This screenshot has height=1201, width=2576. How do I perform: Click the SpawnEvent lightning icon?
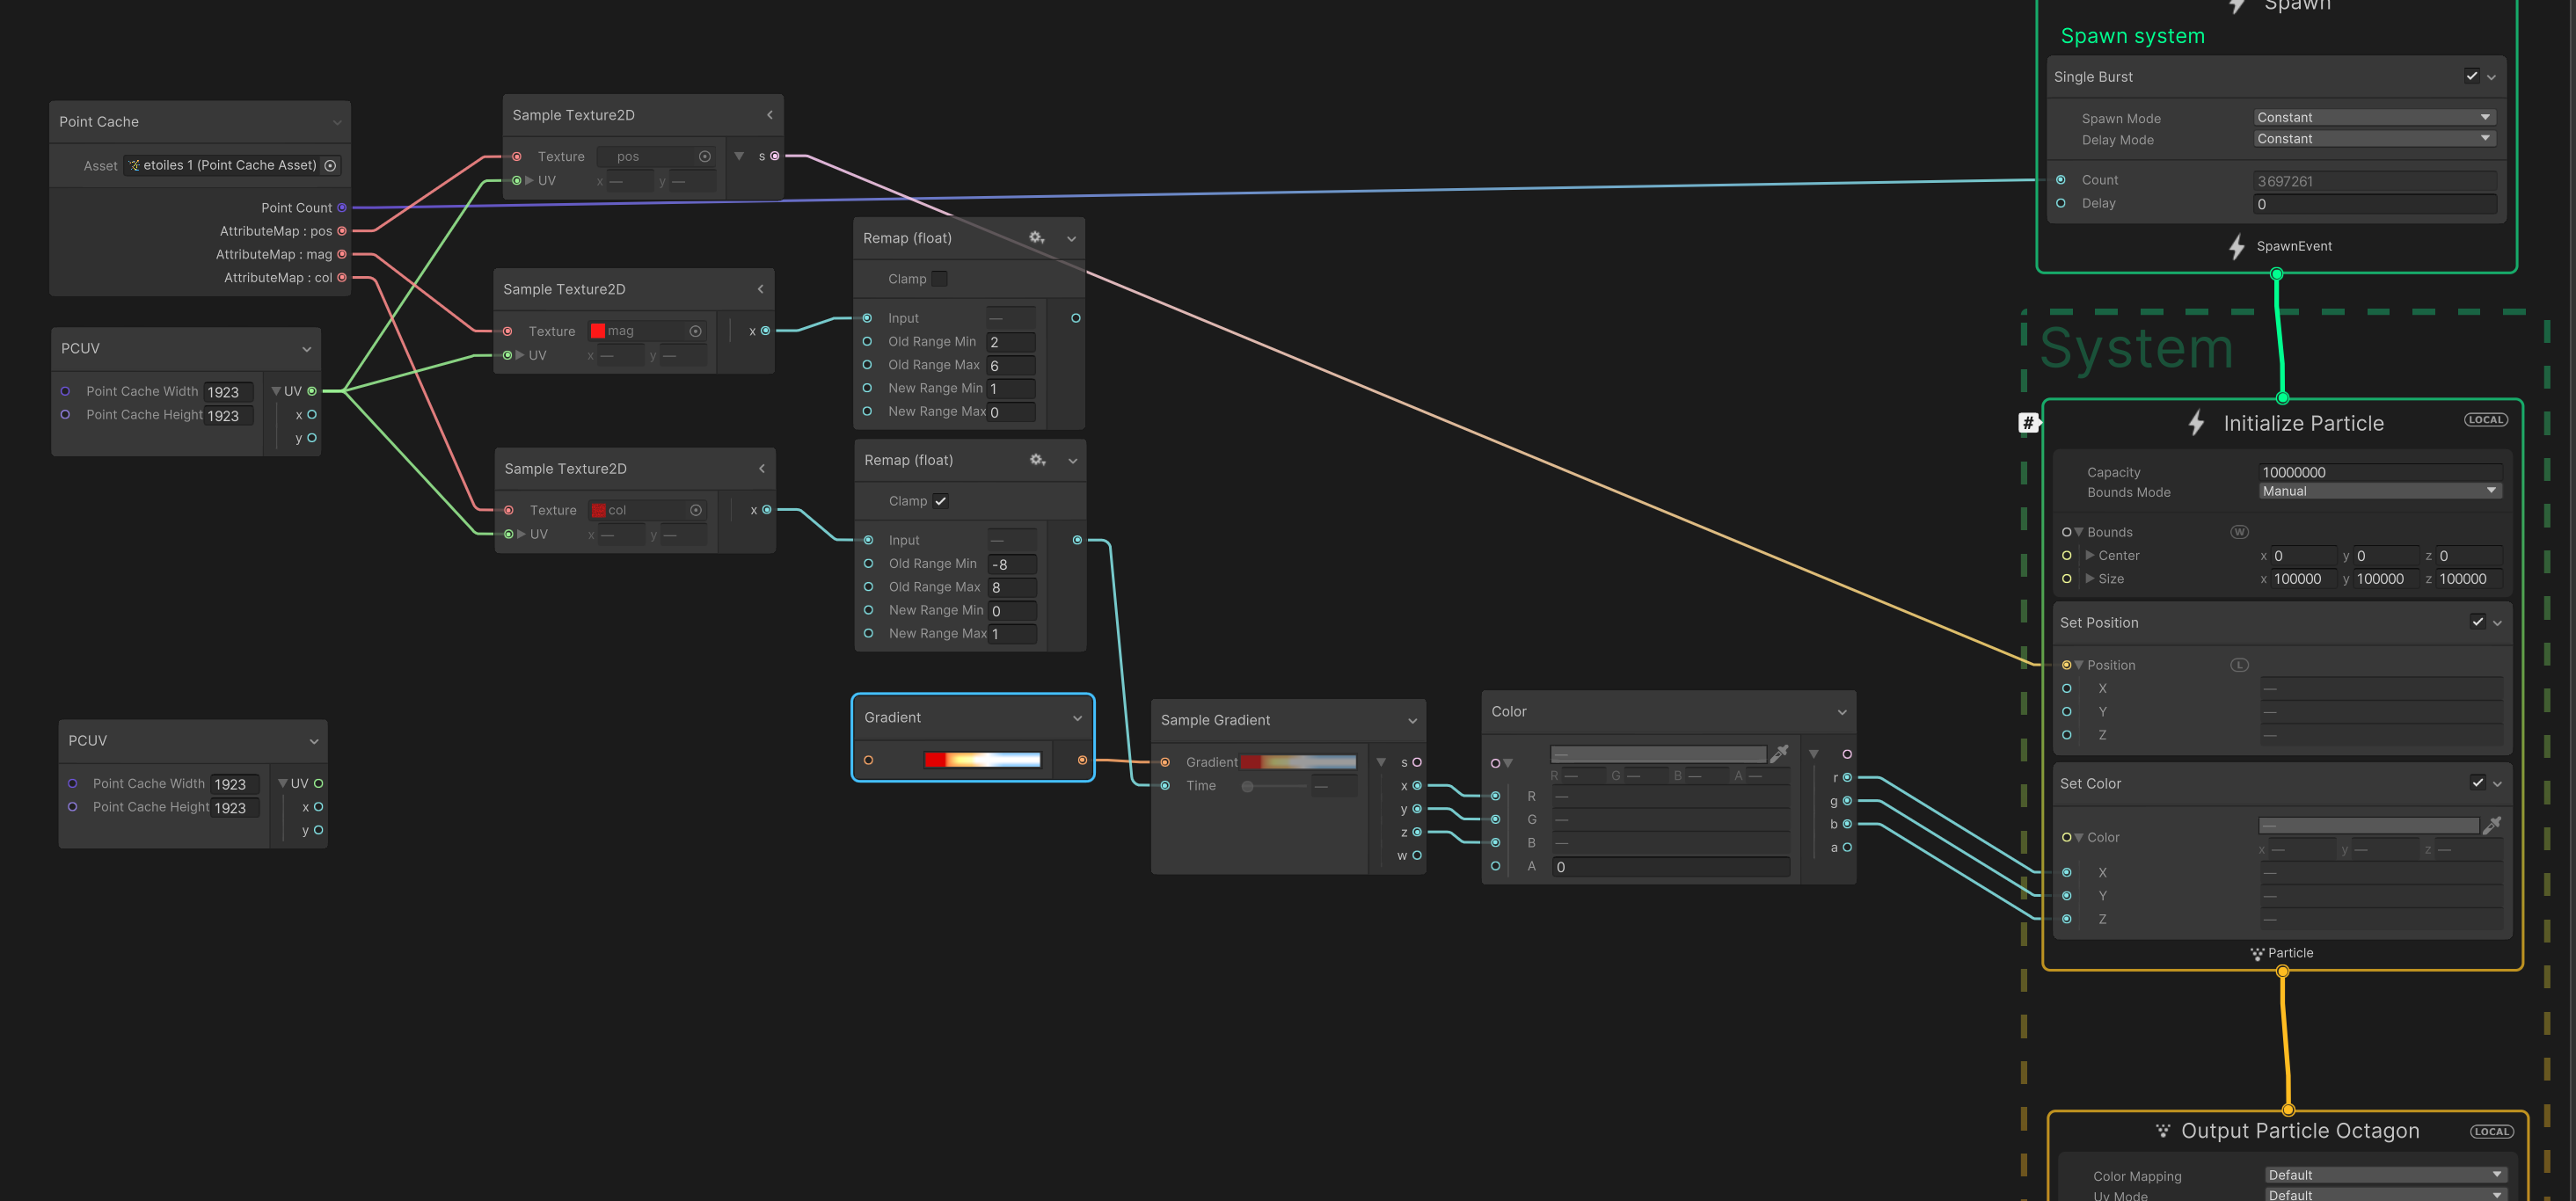2237,246
